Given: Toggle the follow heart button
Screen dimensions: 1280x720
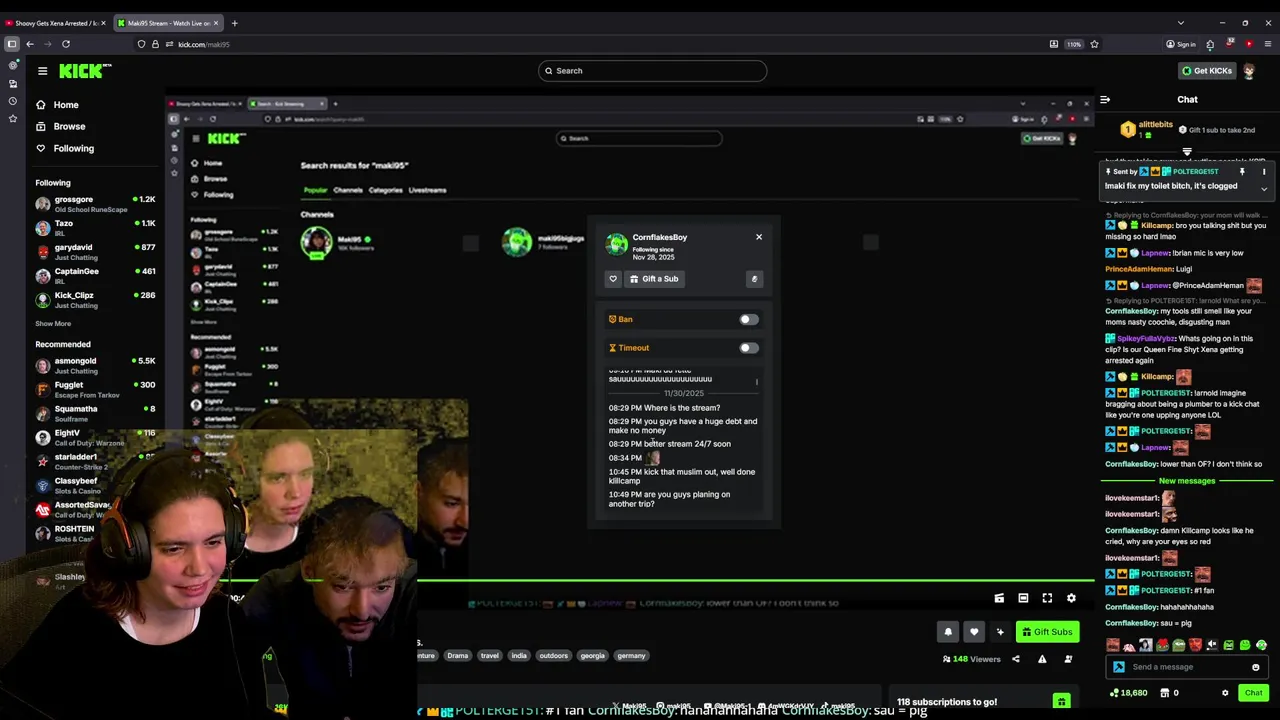Looking at the screenshot, I should (x=974, y=632).
